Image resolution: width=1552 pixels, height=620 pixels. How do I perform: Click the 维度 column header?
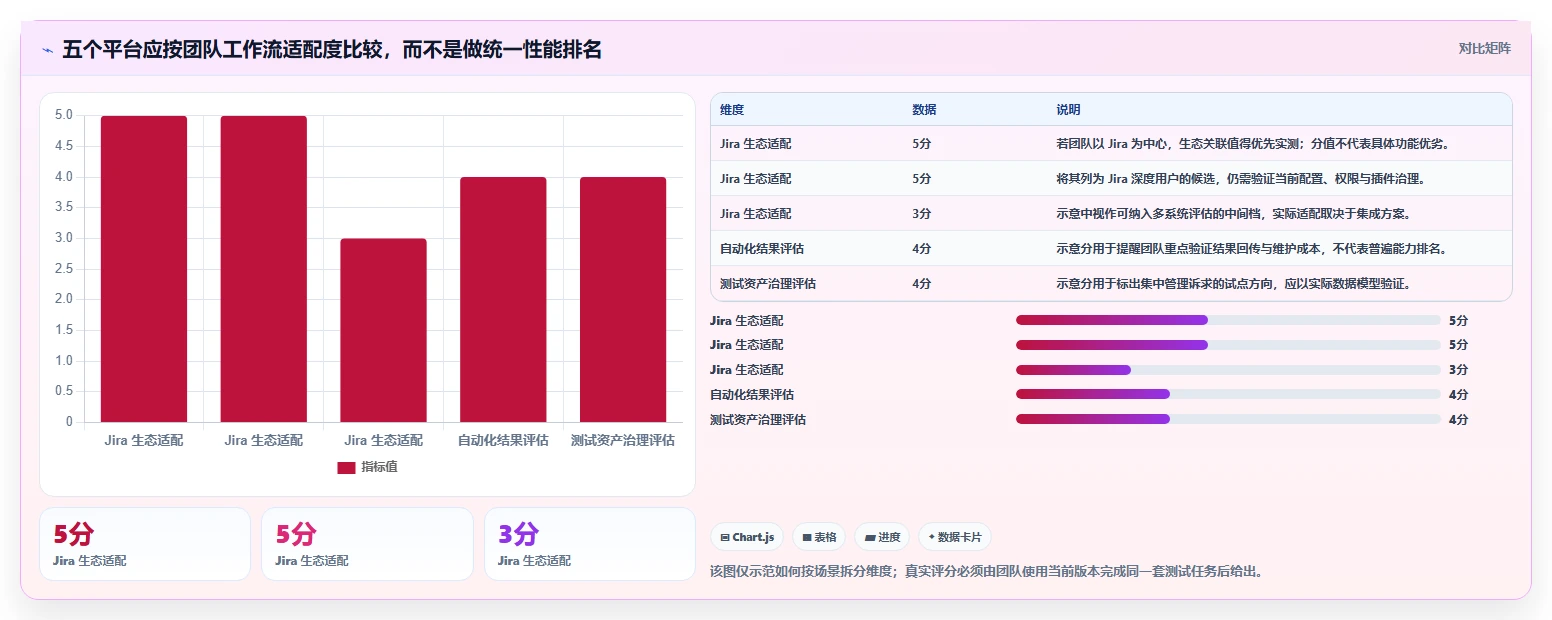pos(732,109)
